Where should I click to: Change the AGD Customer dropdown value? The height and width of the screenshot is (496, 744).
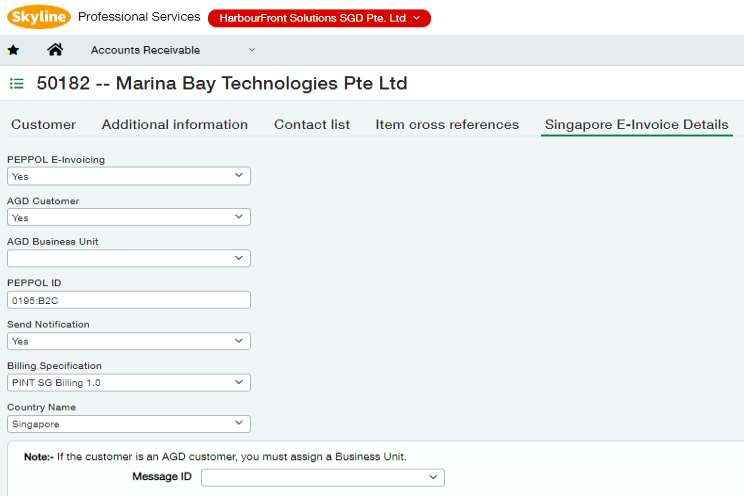click(x=128, y=217)
